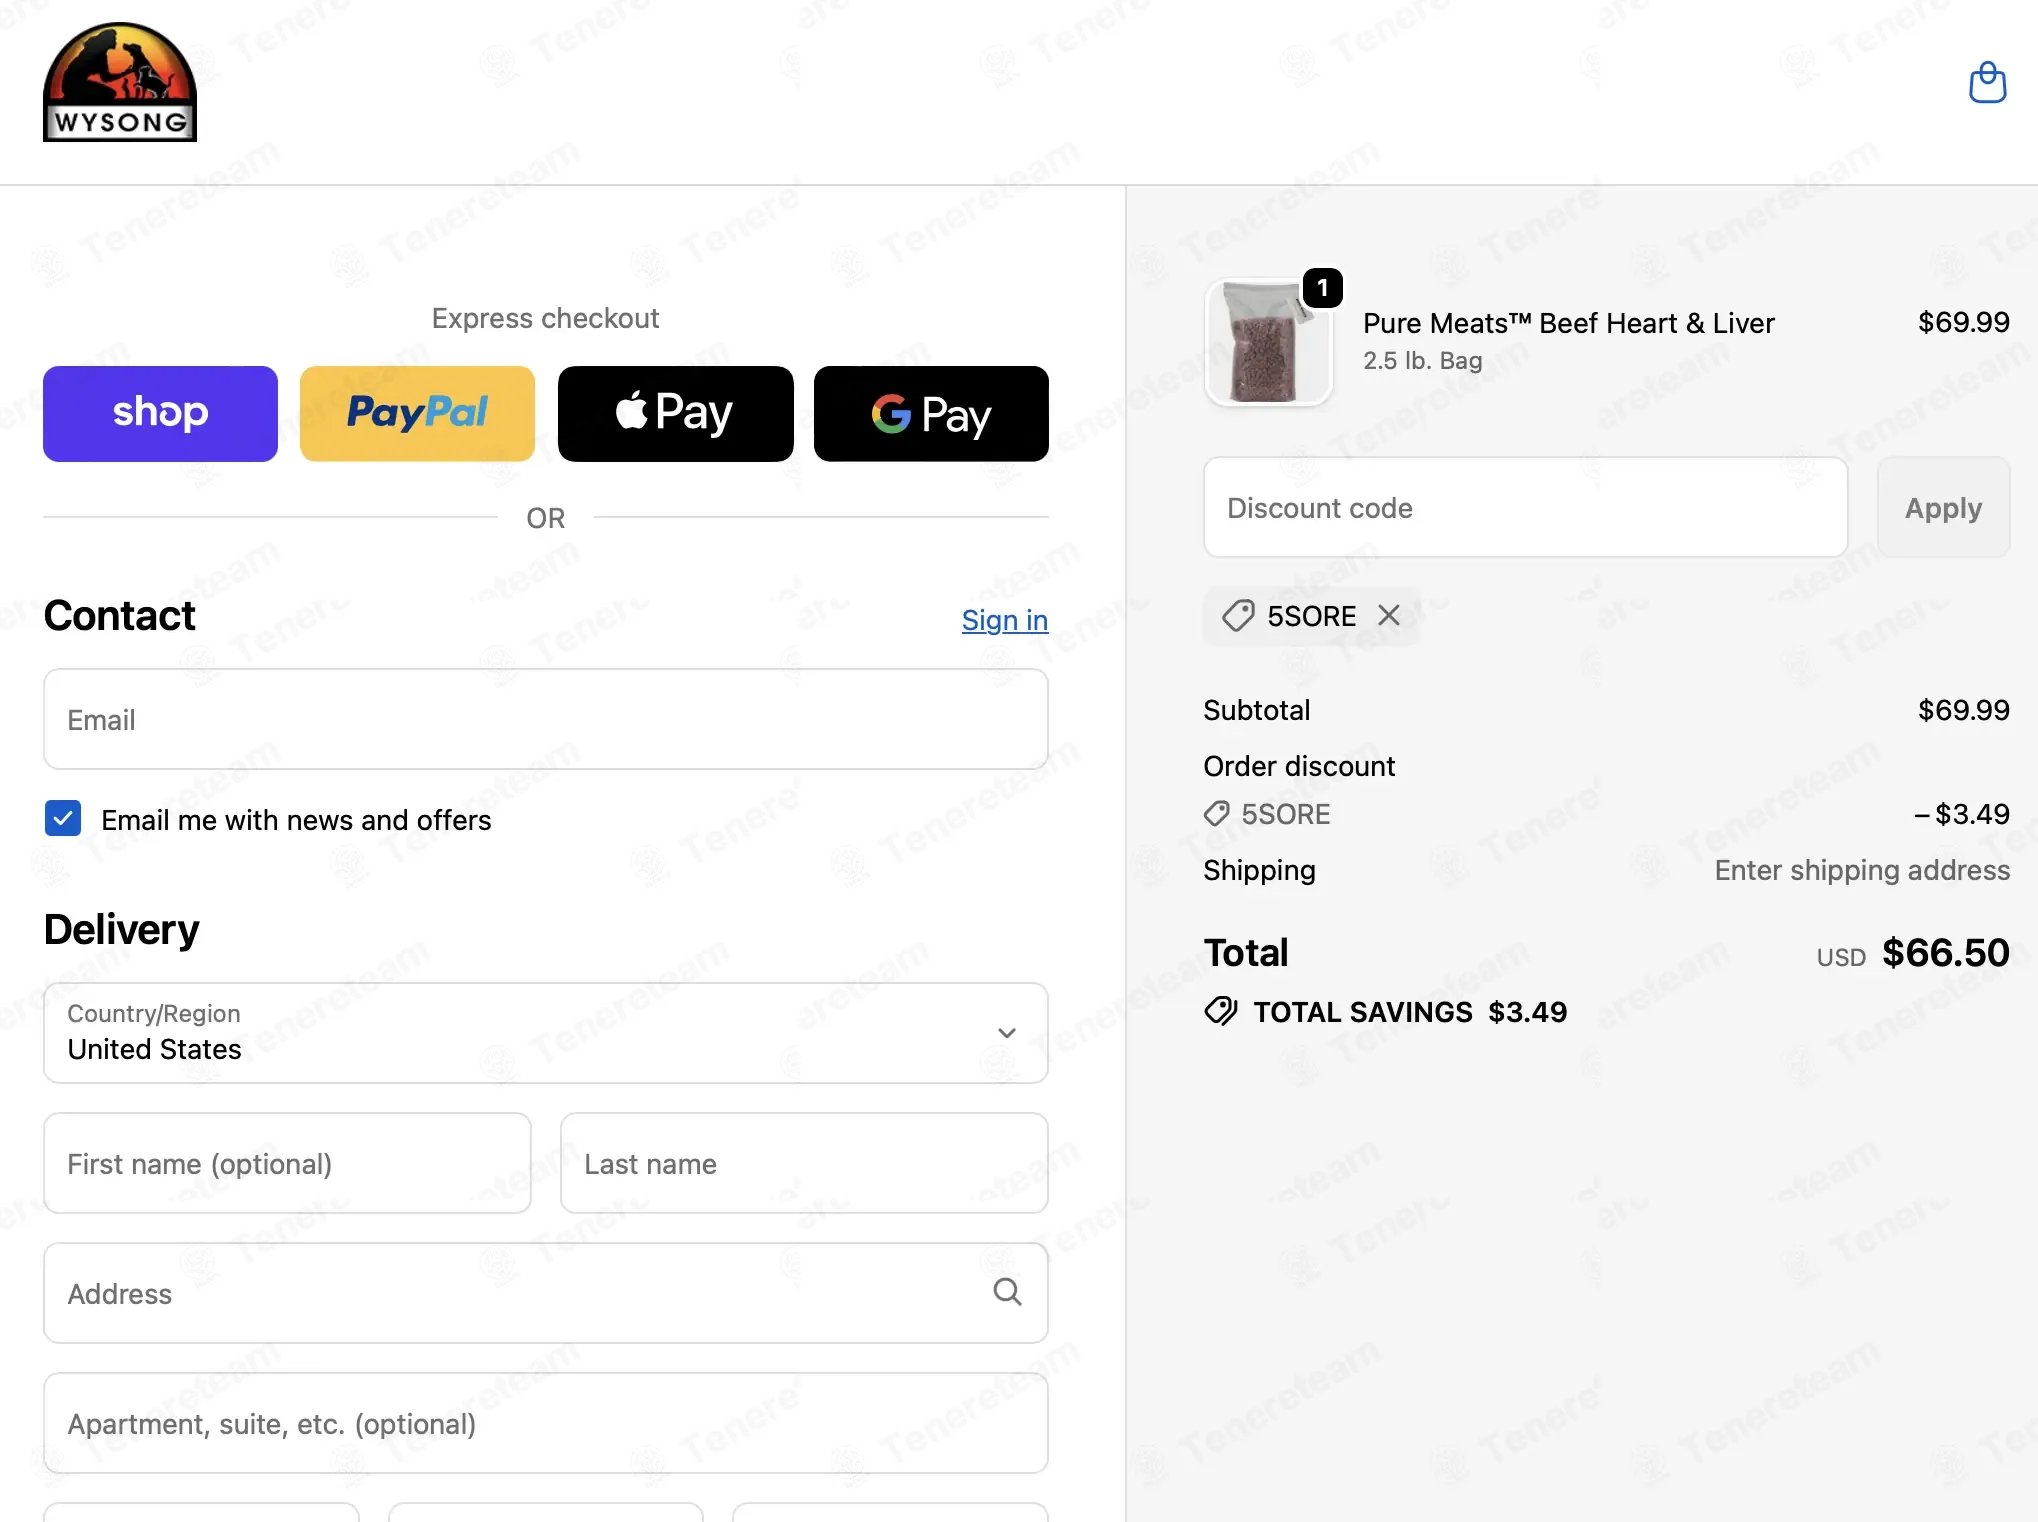The height and width of the screenshot is (1522, 2038).
Task: Select Google Pay express checkout
Action: pos(931,413)
